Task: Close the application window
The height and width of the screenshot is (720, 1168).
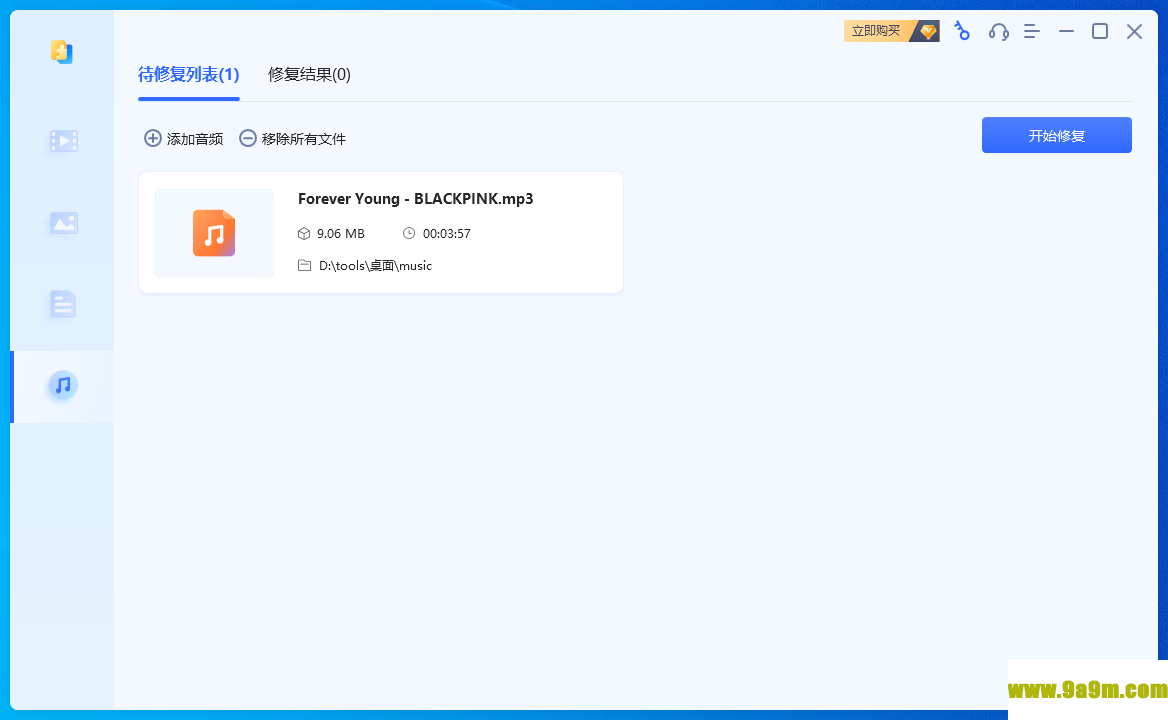Action: coord(1134,31)
